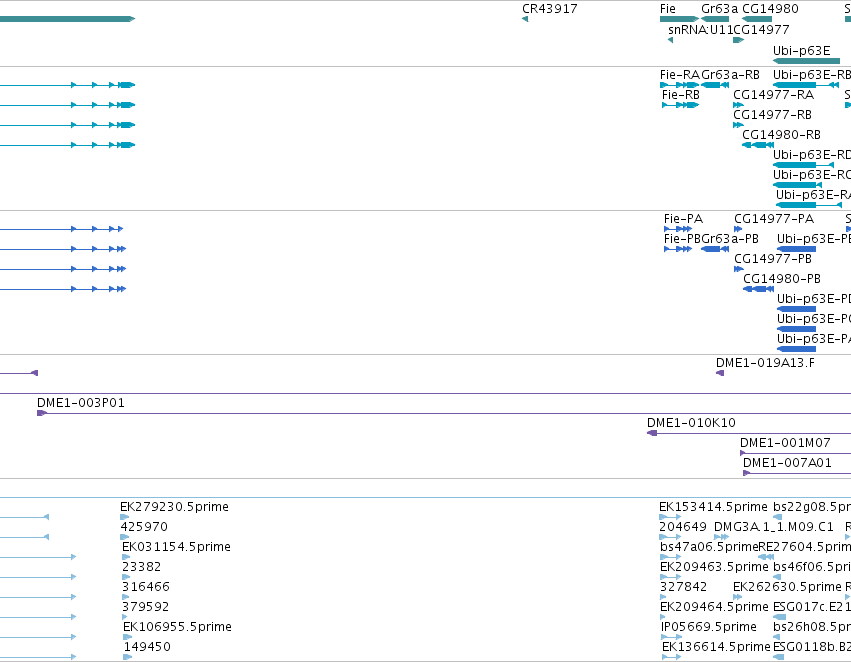Open the CG14980-PB protein label

pos(782,279)
